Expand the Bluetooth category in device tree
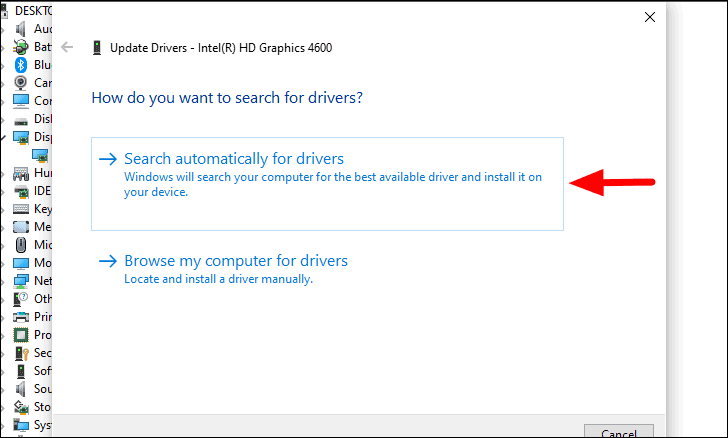Screen dimensions: 728x438 [3, 66]
